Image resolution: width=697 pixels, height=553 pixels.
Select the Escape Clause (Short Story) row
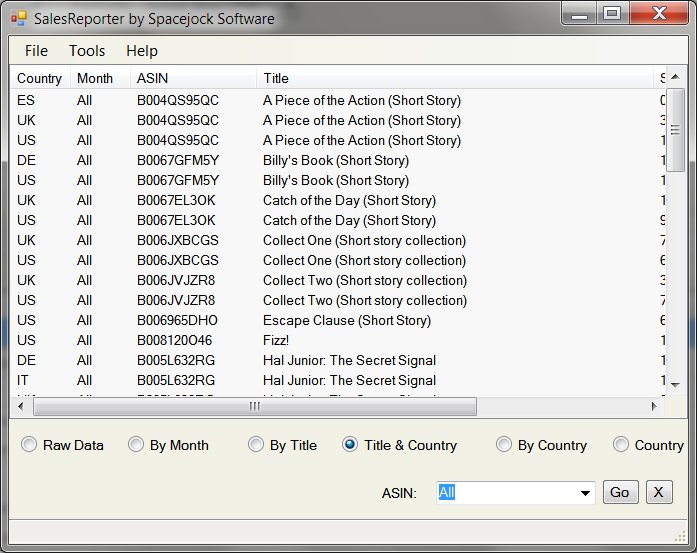pos(338,320)
